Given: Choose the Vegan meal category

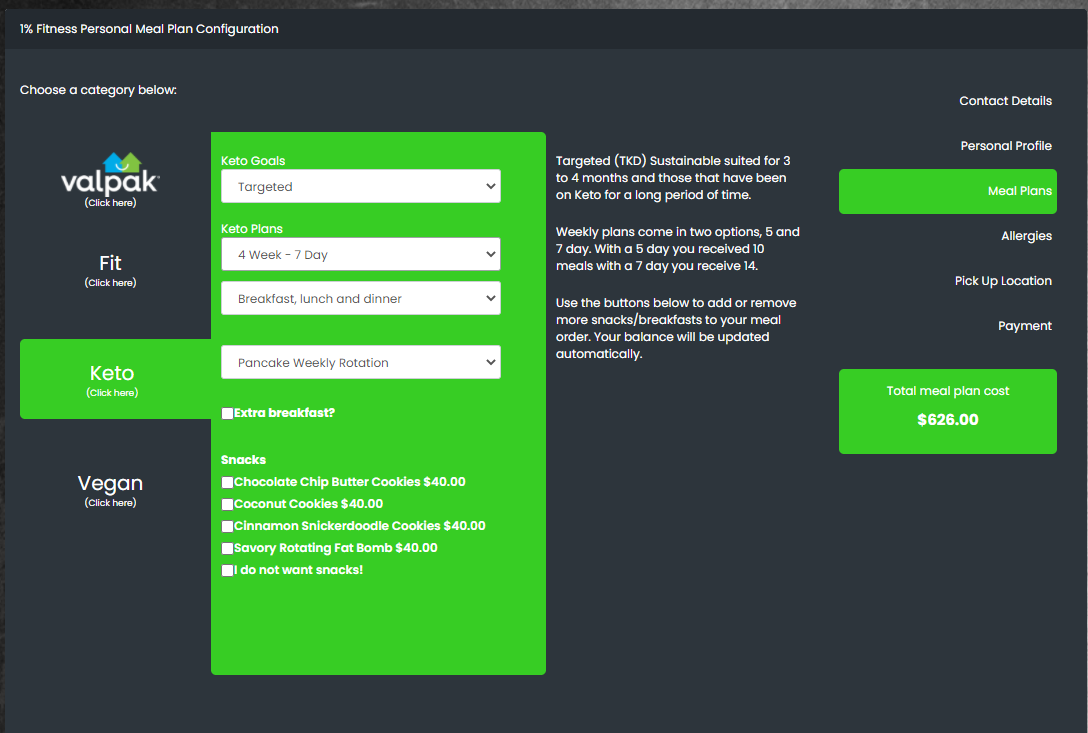Looking at the screenshot, I should click(x=110, y=489).
